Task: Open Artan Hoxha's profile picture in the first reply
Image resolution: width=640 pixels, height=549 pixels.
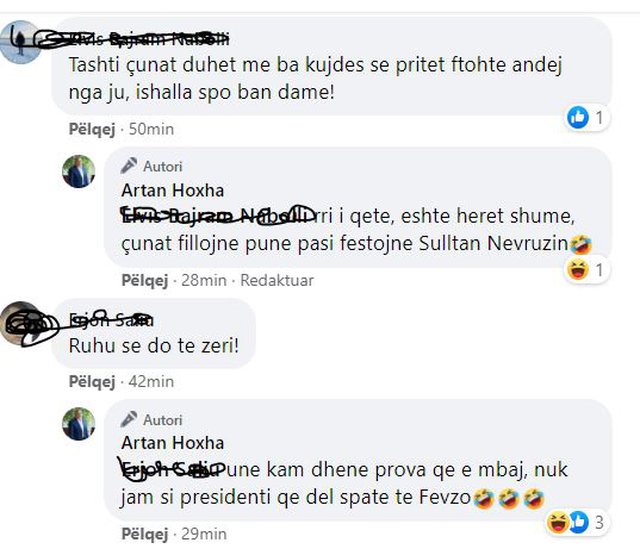Action: coord(79,172)
